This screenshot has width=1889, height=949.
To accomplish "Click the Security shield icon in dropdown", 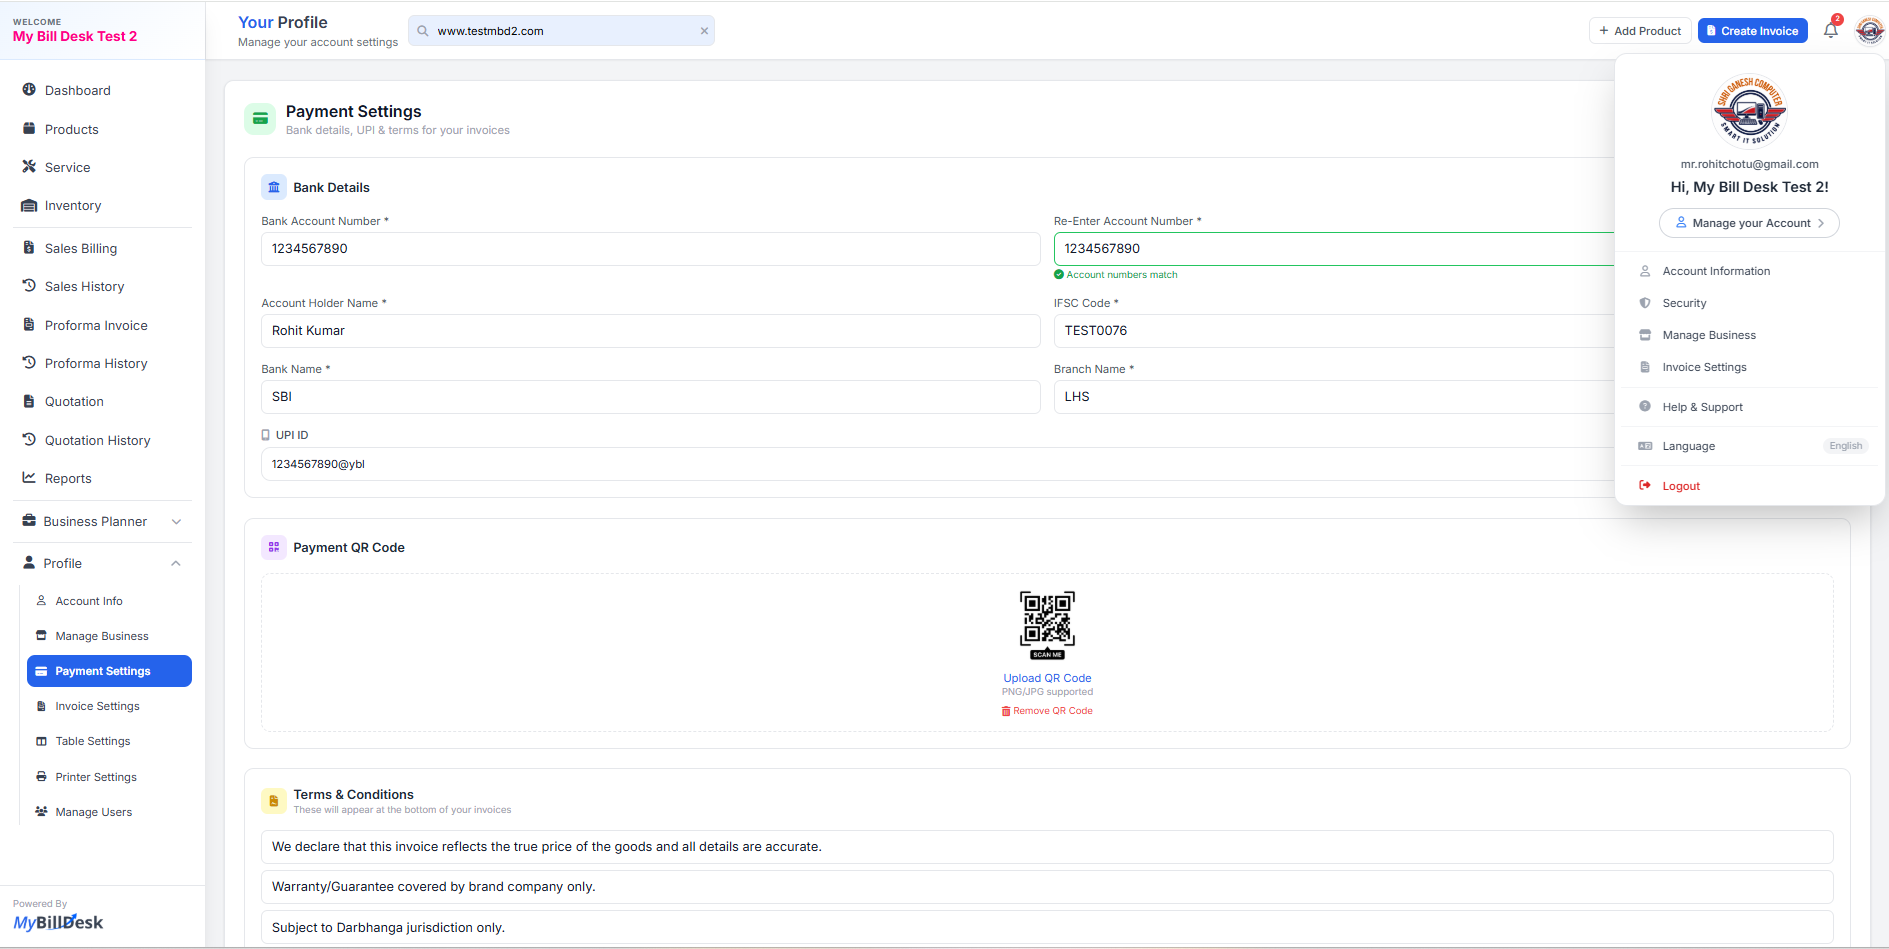I will pos(1645,302).
